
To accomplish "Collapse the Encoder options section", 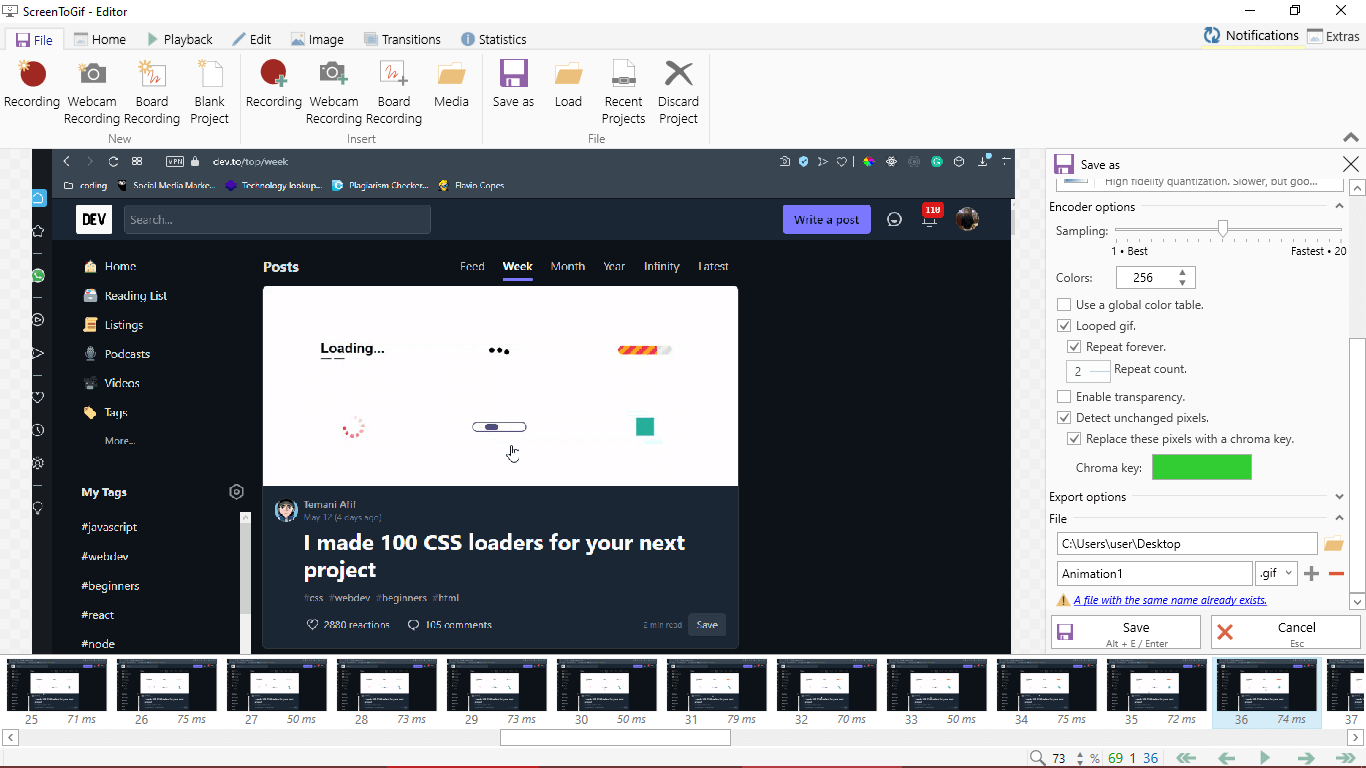I will 1339,207.
